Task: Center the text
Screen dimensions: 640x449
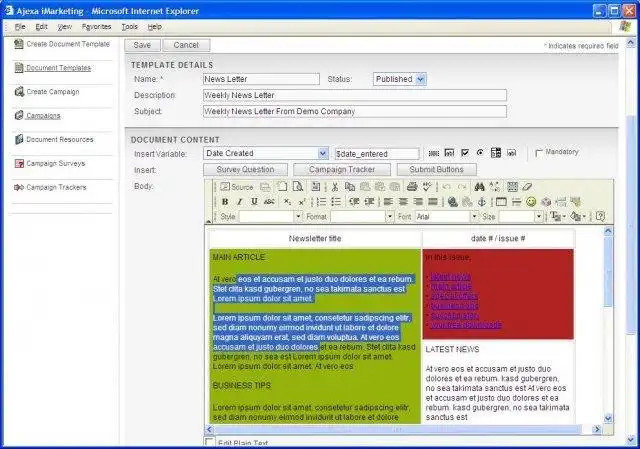Action: [403, 202]
